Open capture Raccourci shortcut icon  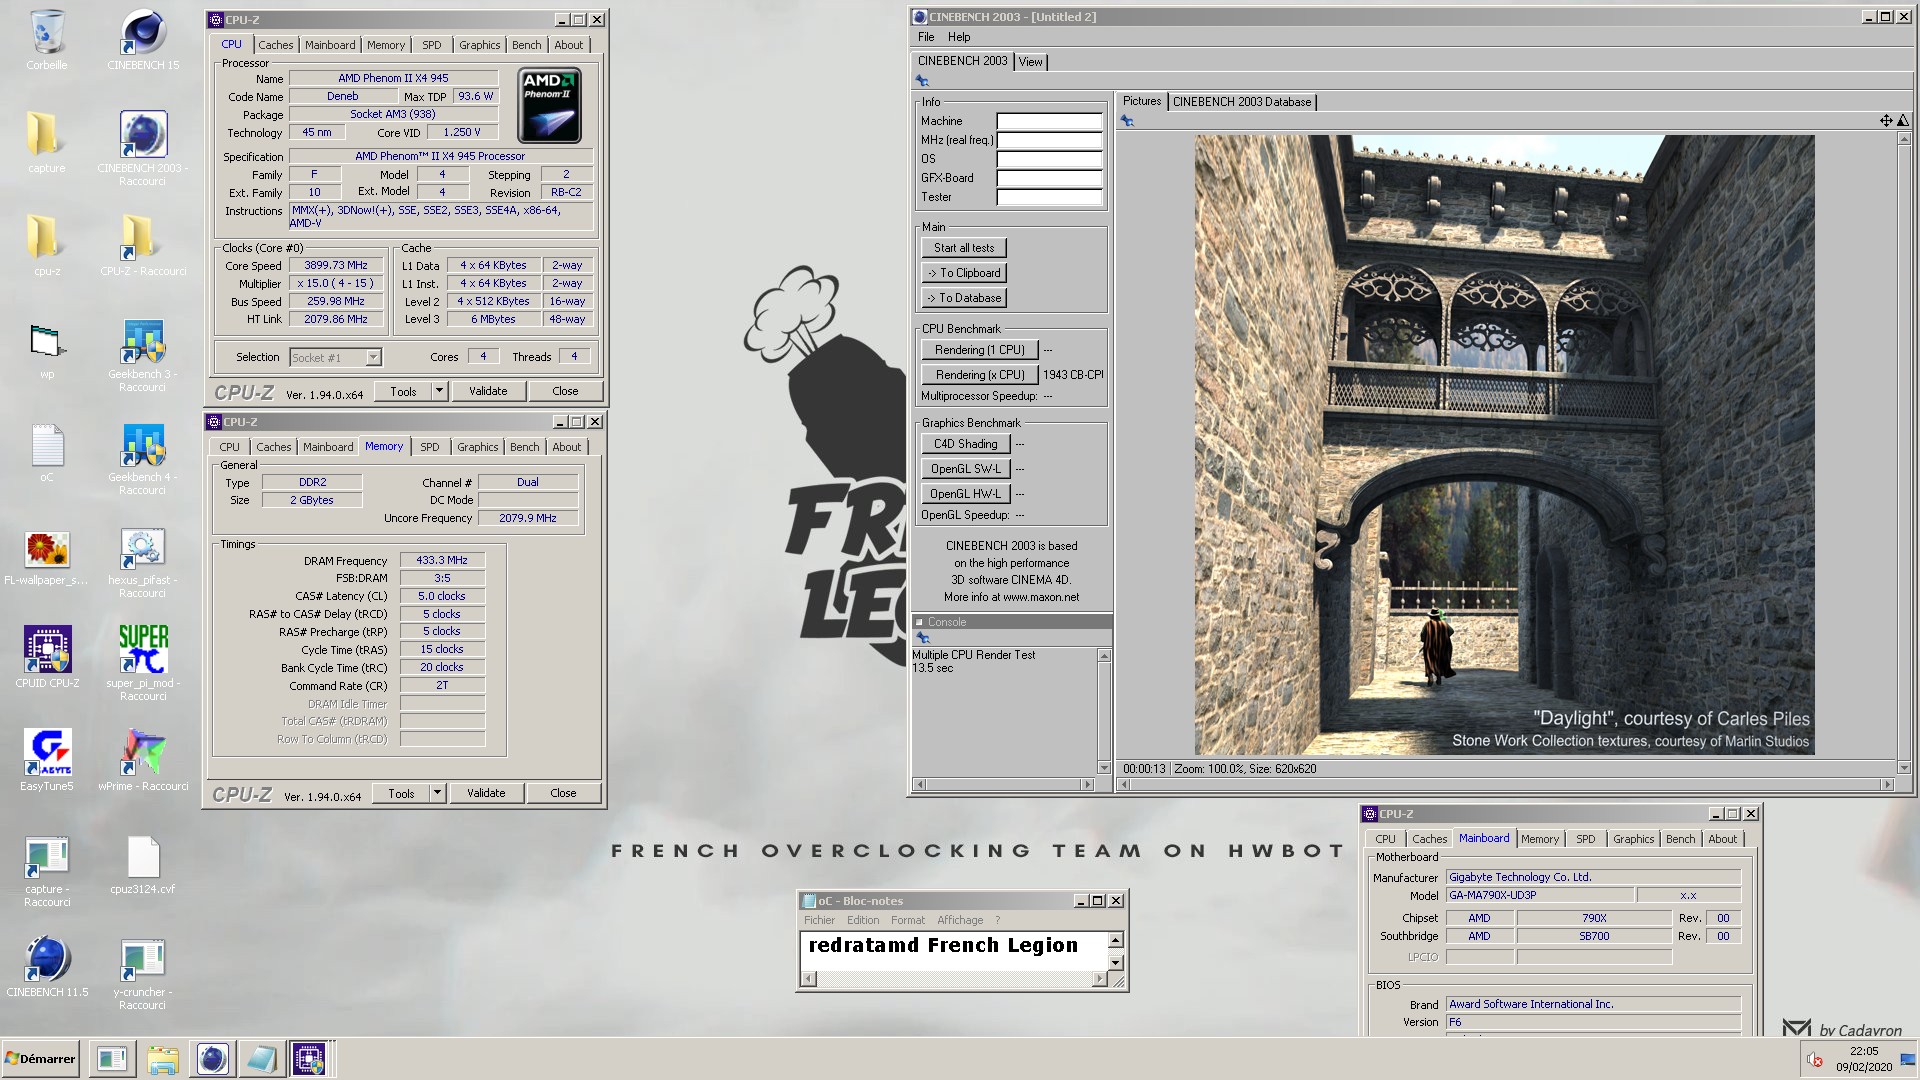(x=47, y=858)
